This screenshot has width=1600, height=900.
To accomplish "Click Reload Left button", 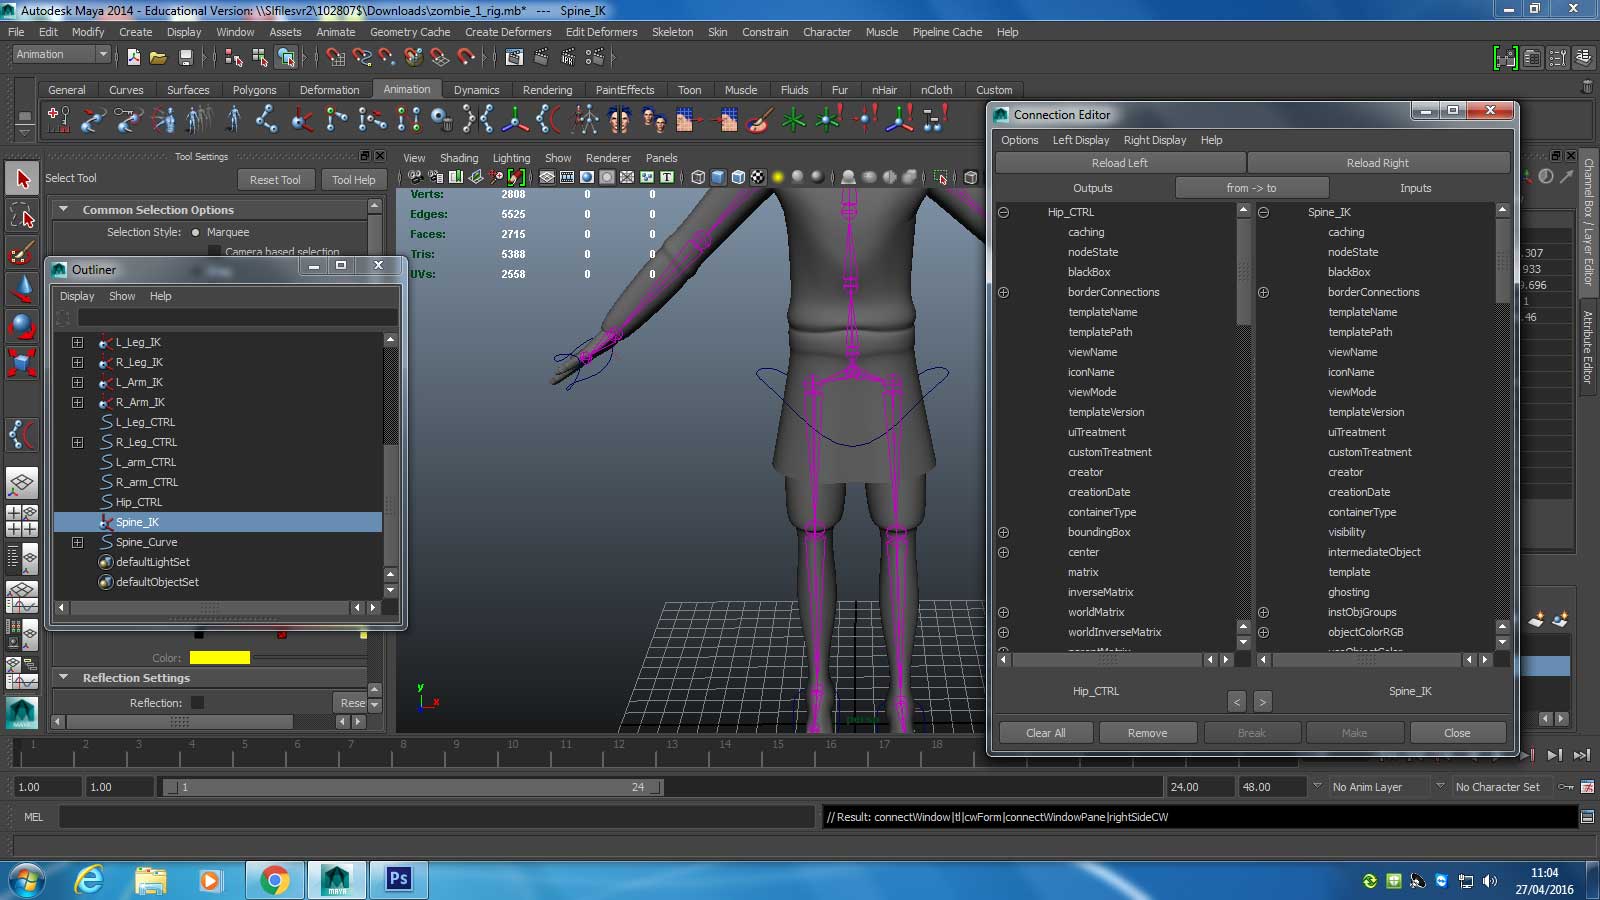I will [1120, 163].
